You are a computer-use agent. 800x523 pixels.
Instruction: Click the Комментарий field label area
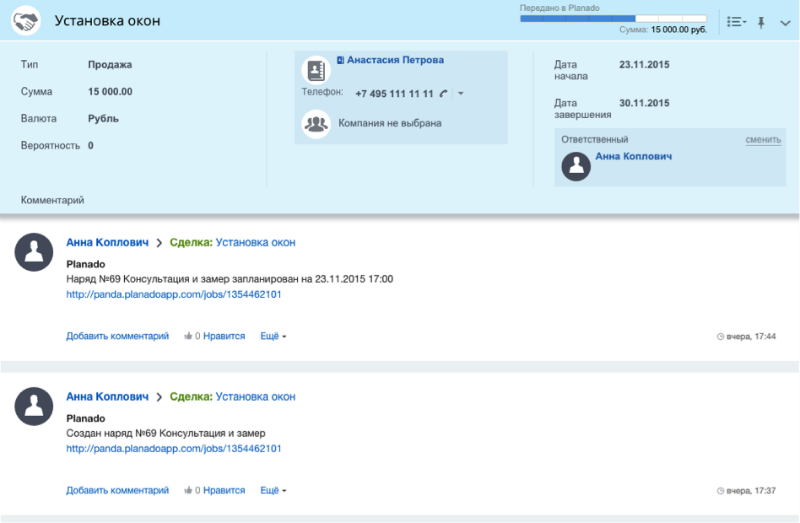tap(52, 200)
